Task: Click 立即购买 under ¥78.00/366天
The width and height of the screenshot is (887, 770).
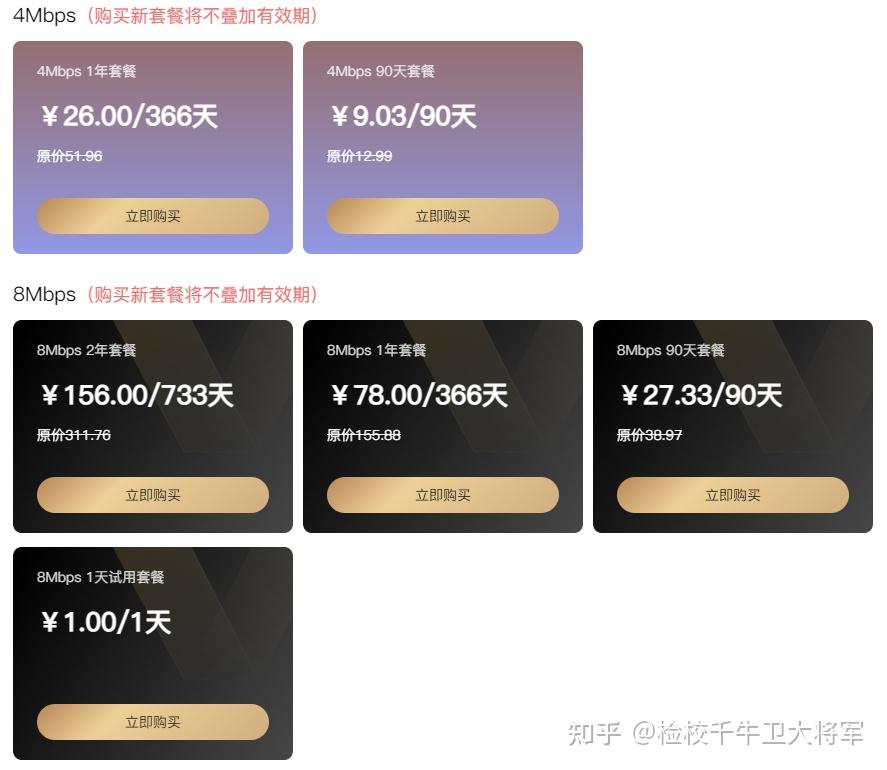Action: (x=443, y=495)
